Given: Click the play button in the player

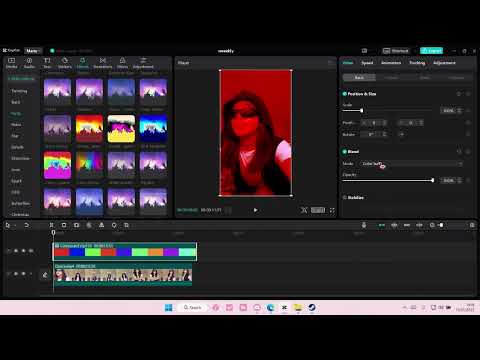Looking at the screenshot, I should pyautogui.click(x=255, y=210).
